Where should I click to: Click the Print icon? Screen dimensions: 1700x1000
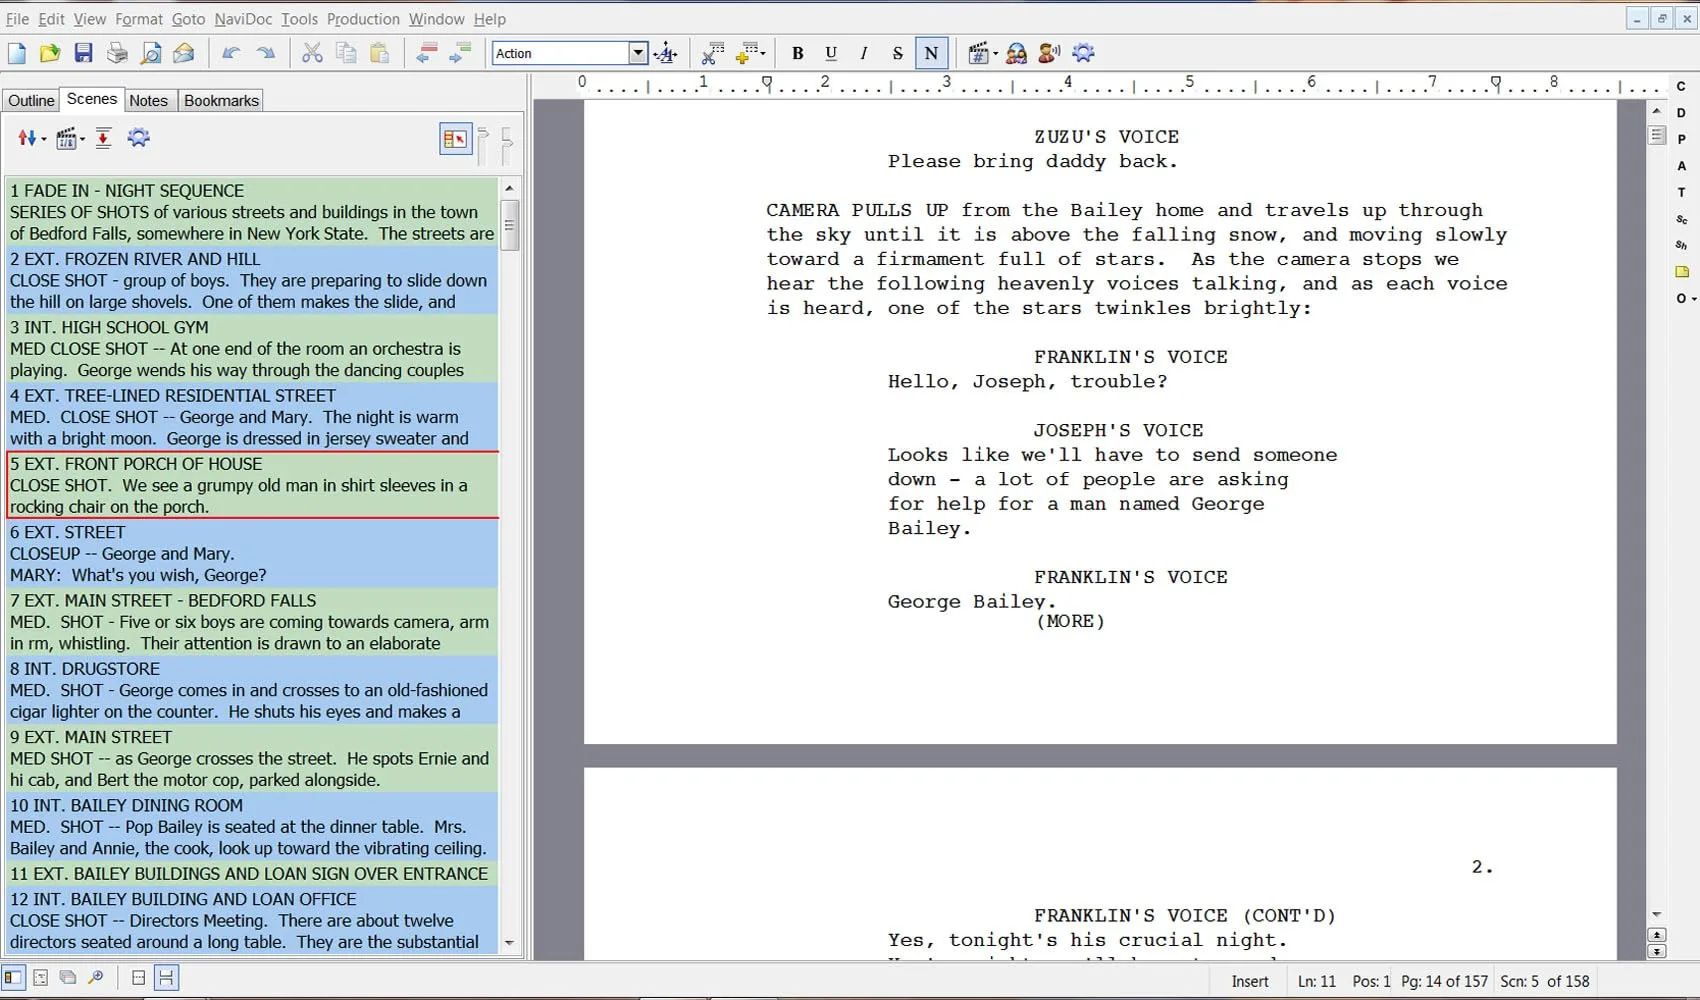click(117, 53)
